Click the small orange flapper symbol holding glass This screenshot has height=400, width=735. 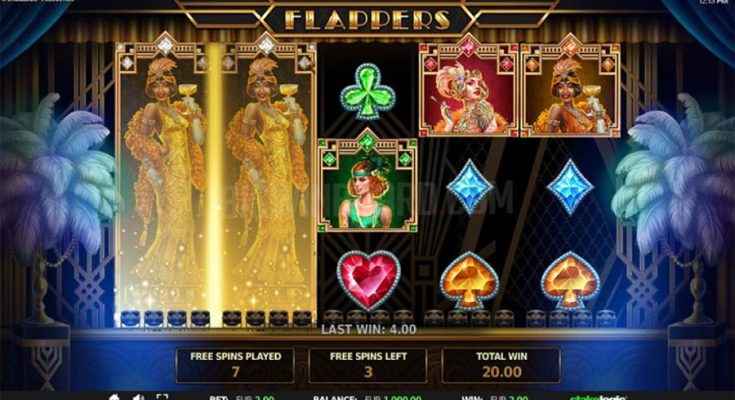point(570,88)
